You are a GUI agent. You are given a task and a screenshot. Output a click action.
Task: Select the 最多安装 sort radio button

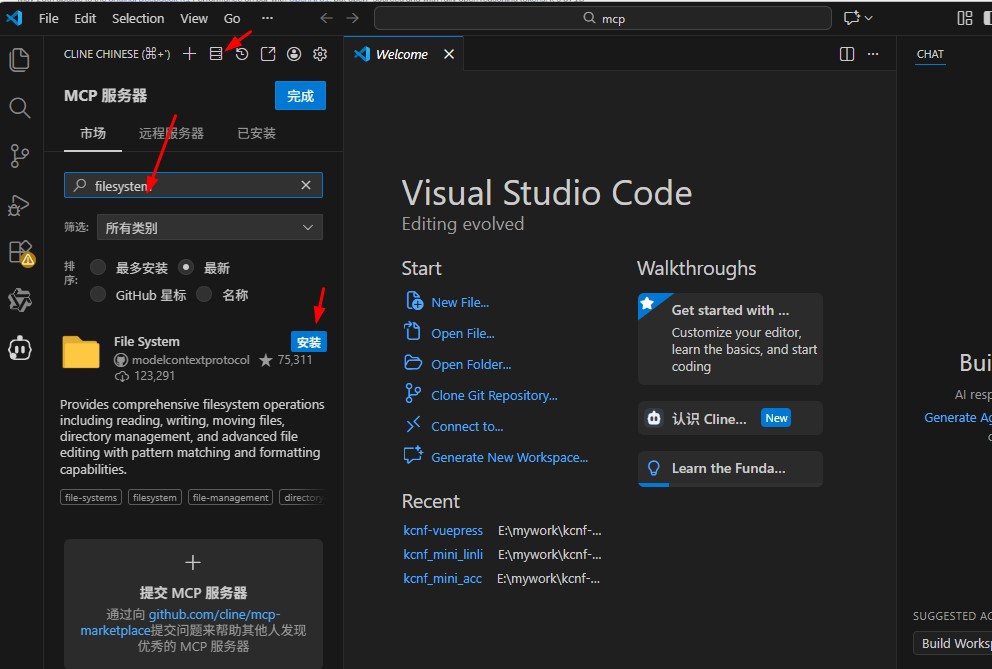(x=98, y=267)
